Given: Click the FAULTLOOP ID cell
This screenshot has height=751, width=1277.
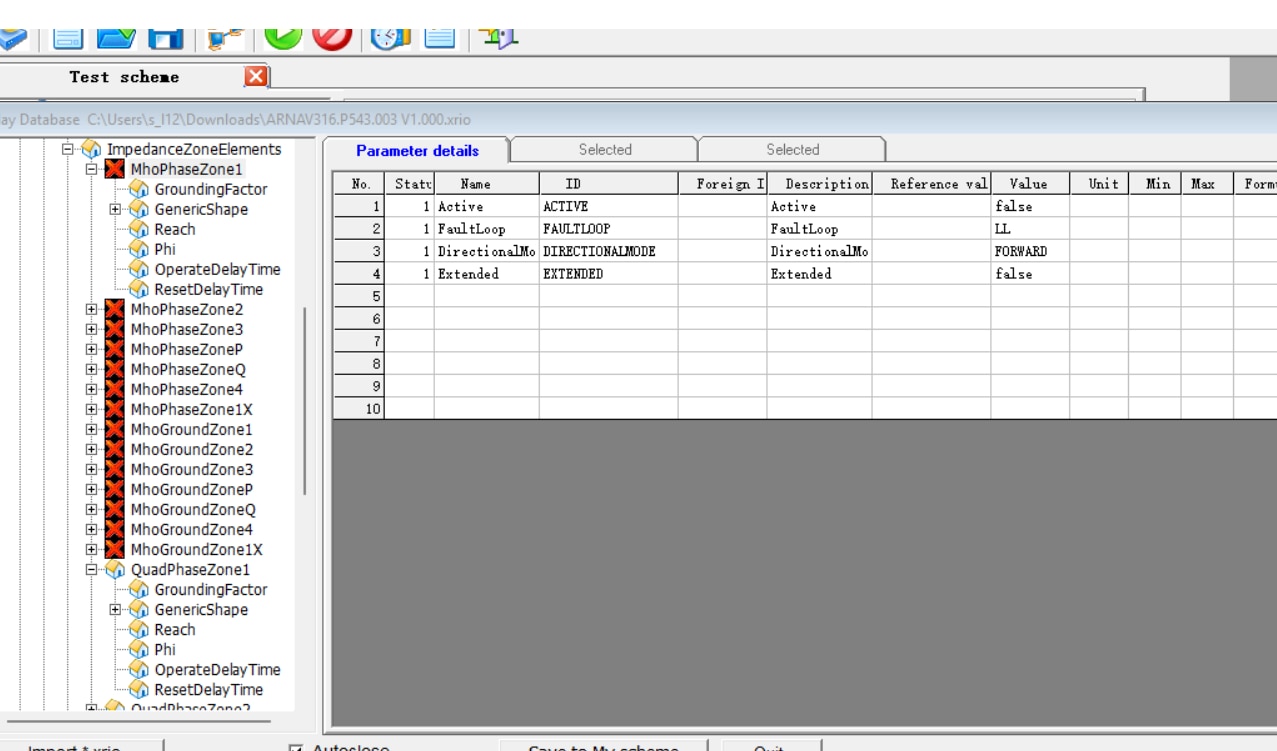Looking at the screenshot, I should (x=609, y=229).
